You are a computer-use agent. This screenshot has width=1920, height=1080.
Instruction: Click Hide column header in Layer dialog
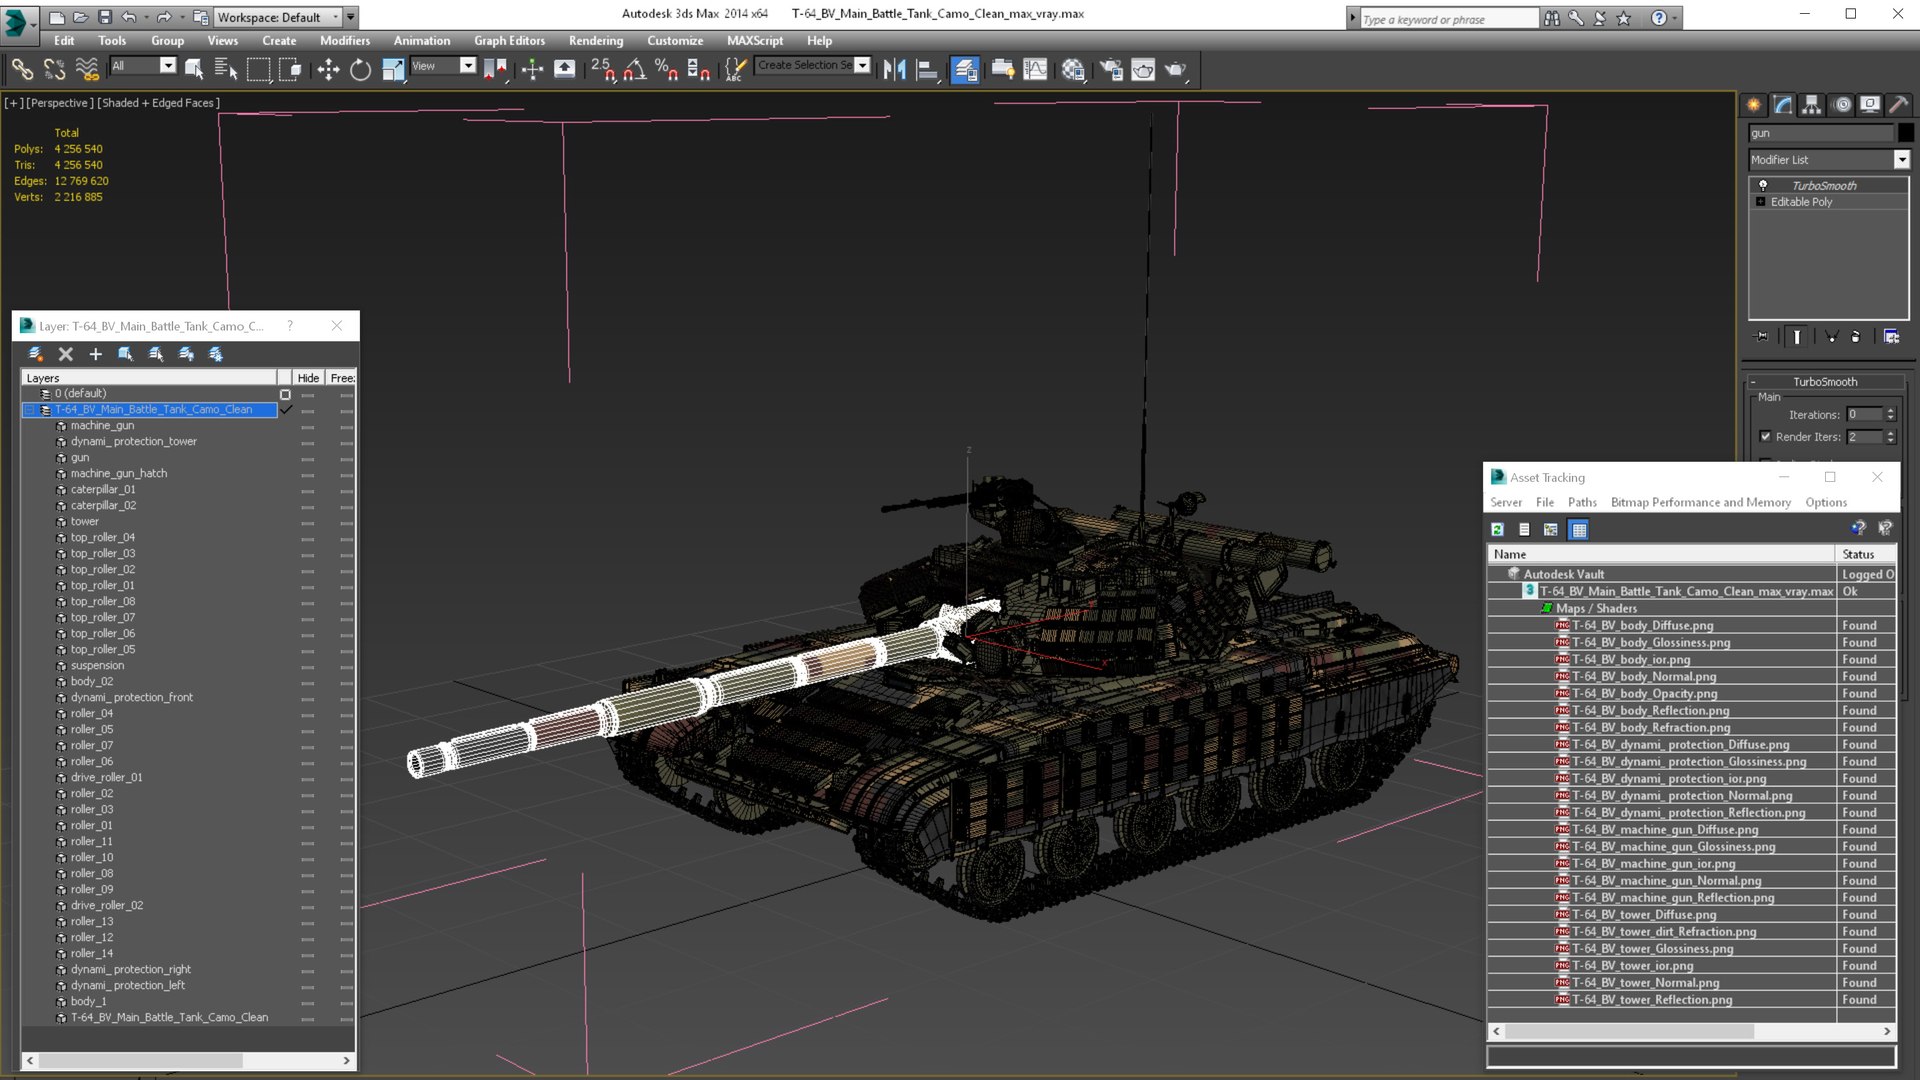coord(308,378)
